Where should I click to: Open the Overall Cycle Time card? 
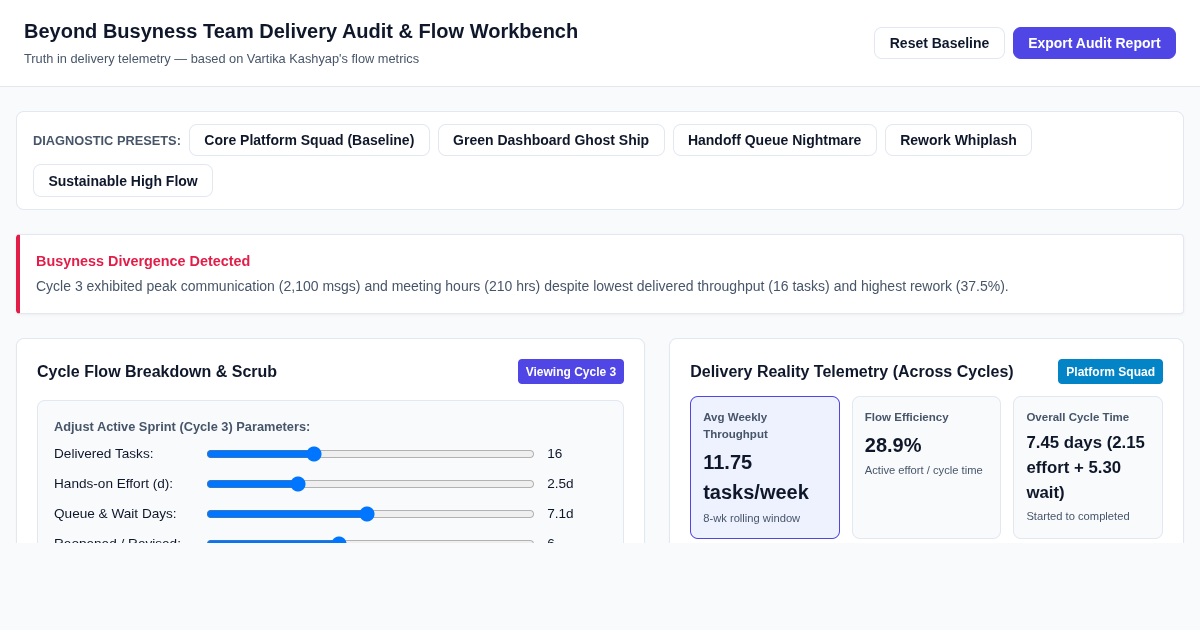pos(1088,467)
